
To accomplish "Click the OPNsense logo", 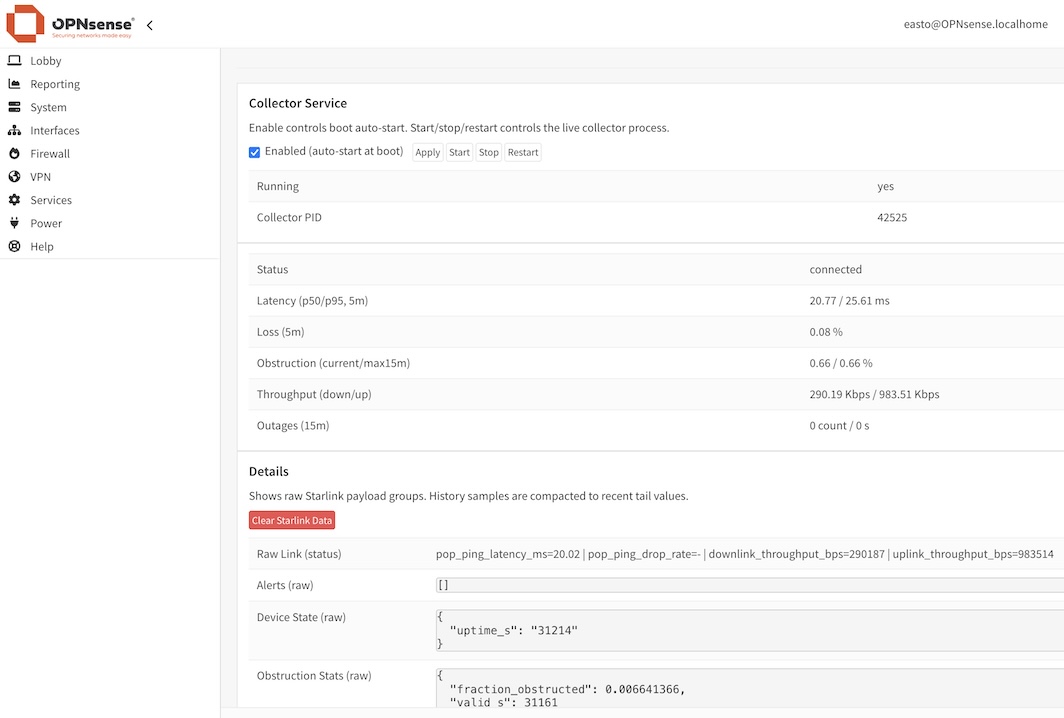I will click(71, 24).
